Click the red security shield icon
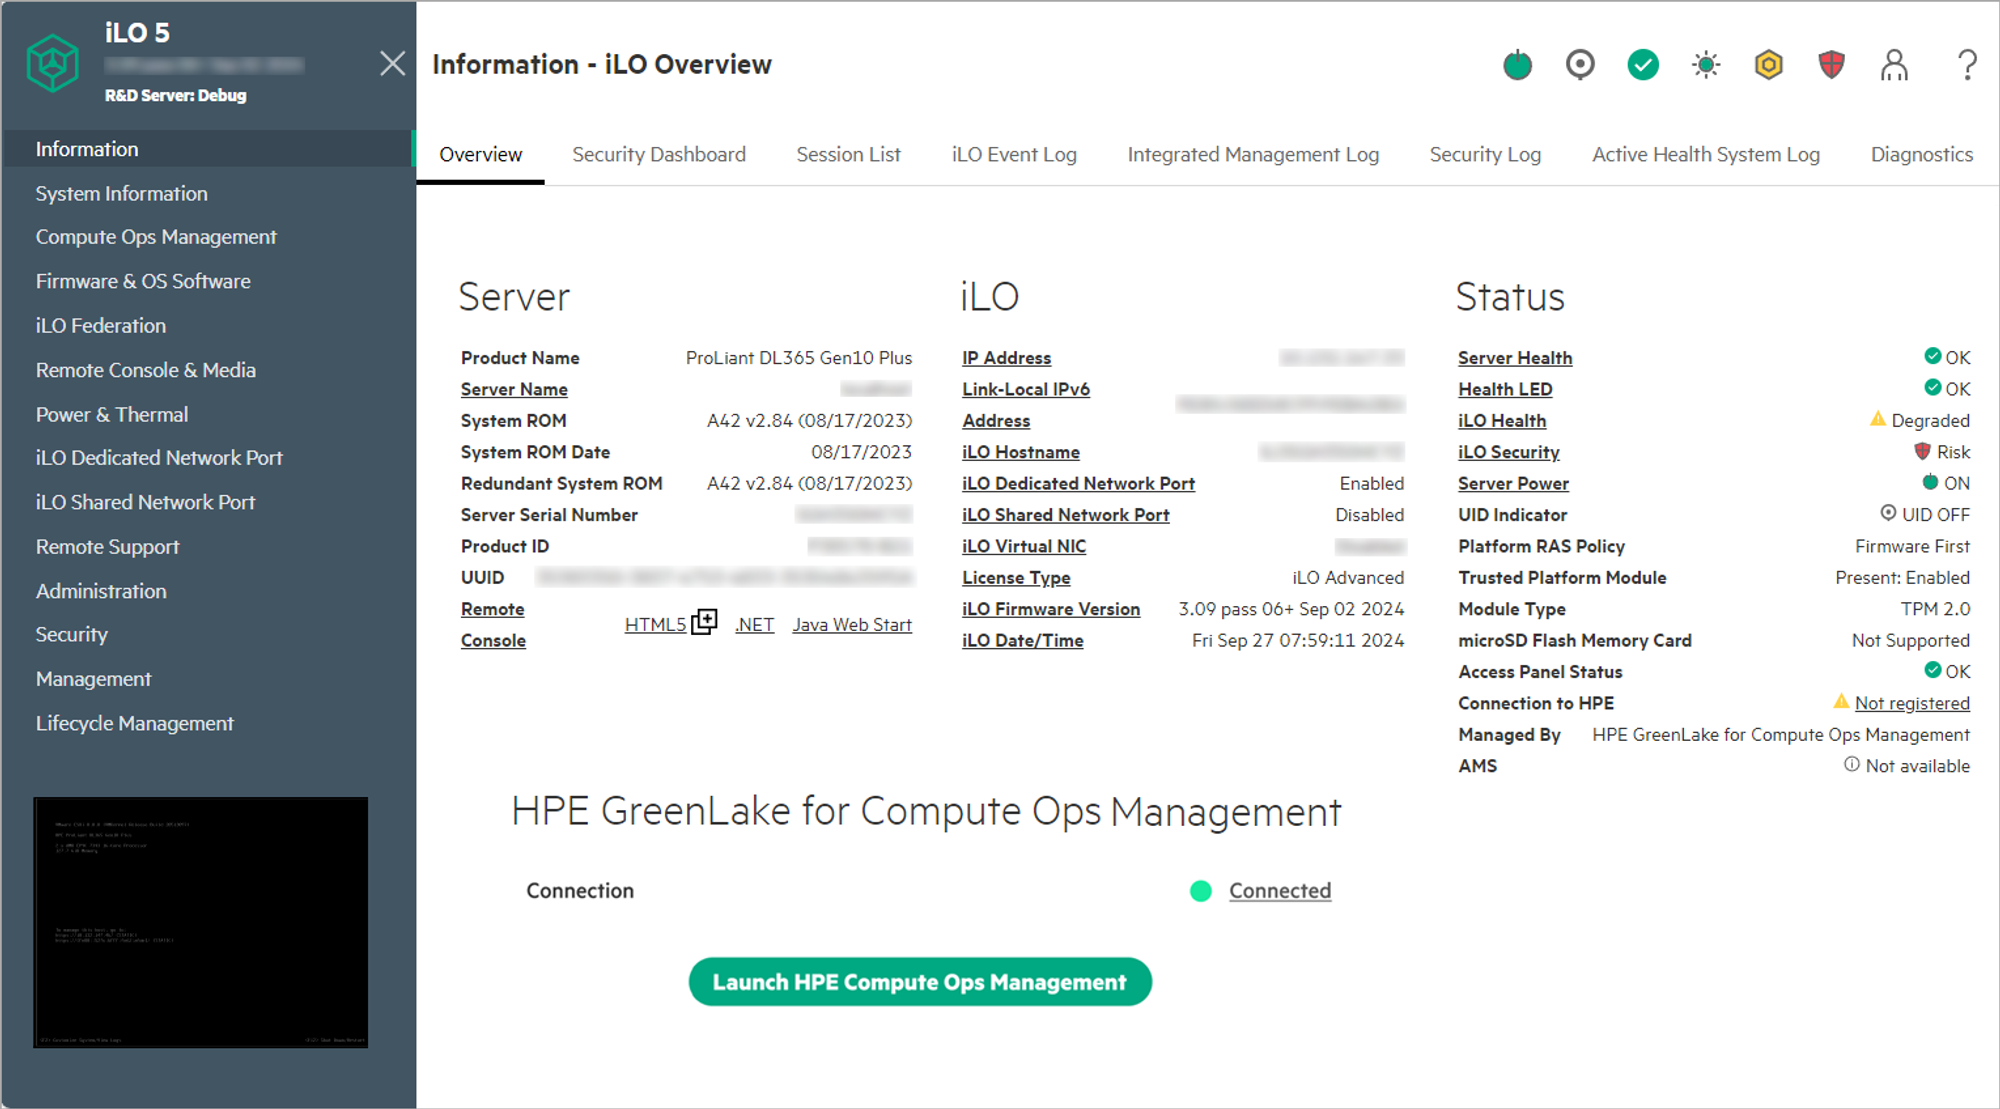This screenshot has height=1109, width=2000. (1831, 65)
